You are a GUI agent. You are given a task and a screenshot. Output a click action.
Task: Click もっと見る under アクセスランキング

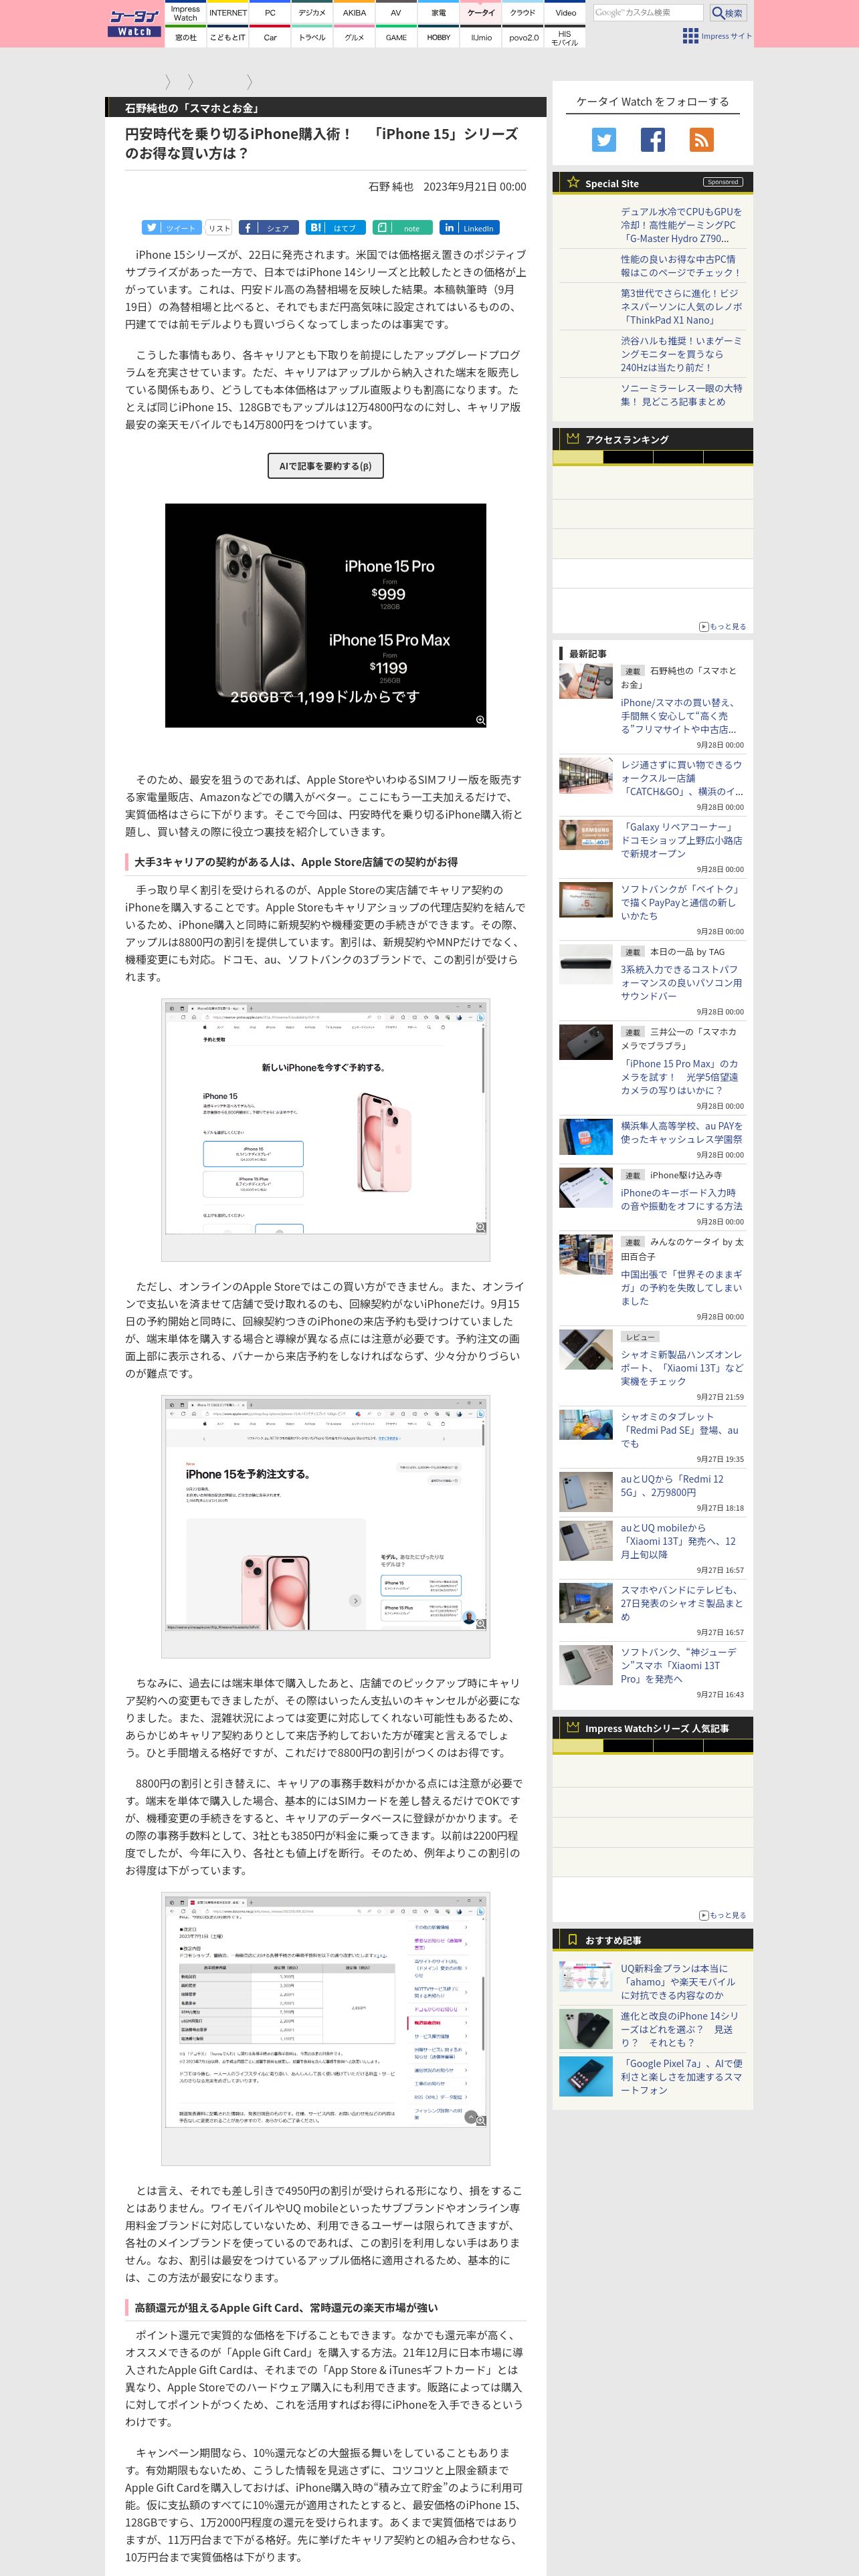[722, 627]
